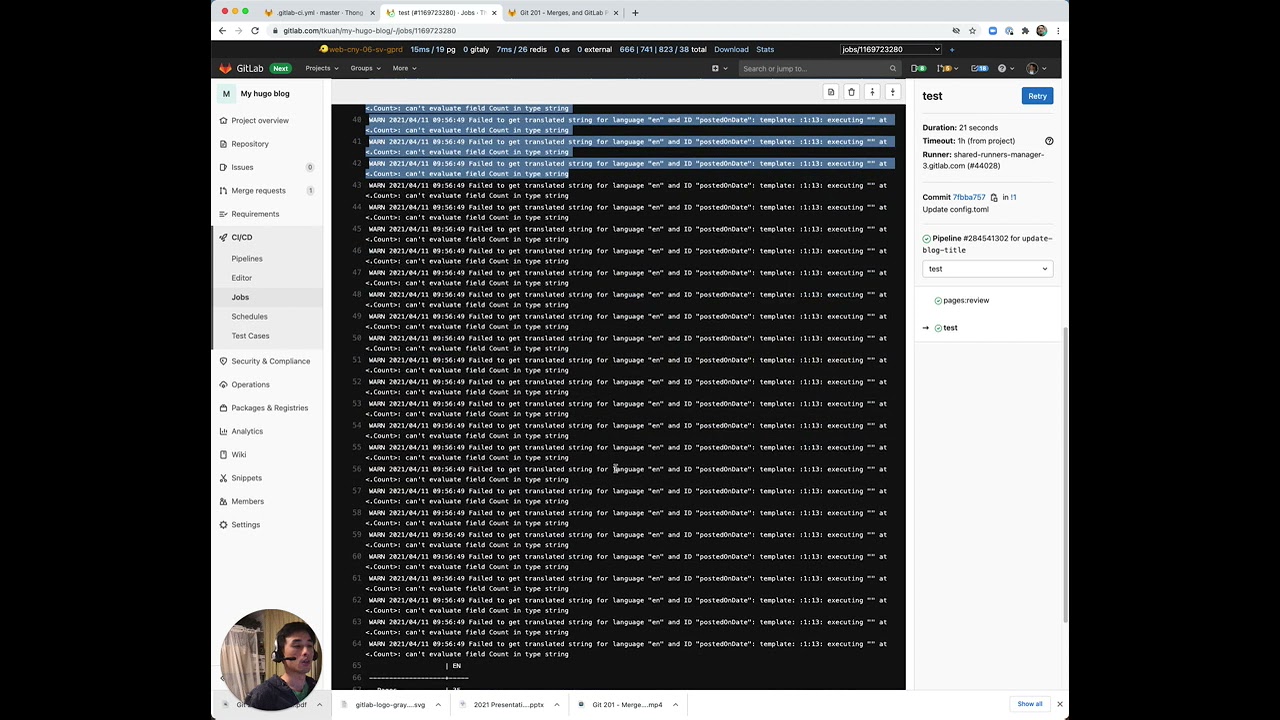
Task: Open the user avatar dropdown
Action: click(1036, 68)
